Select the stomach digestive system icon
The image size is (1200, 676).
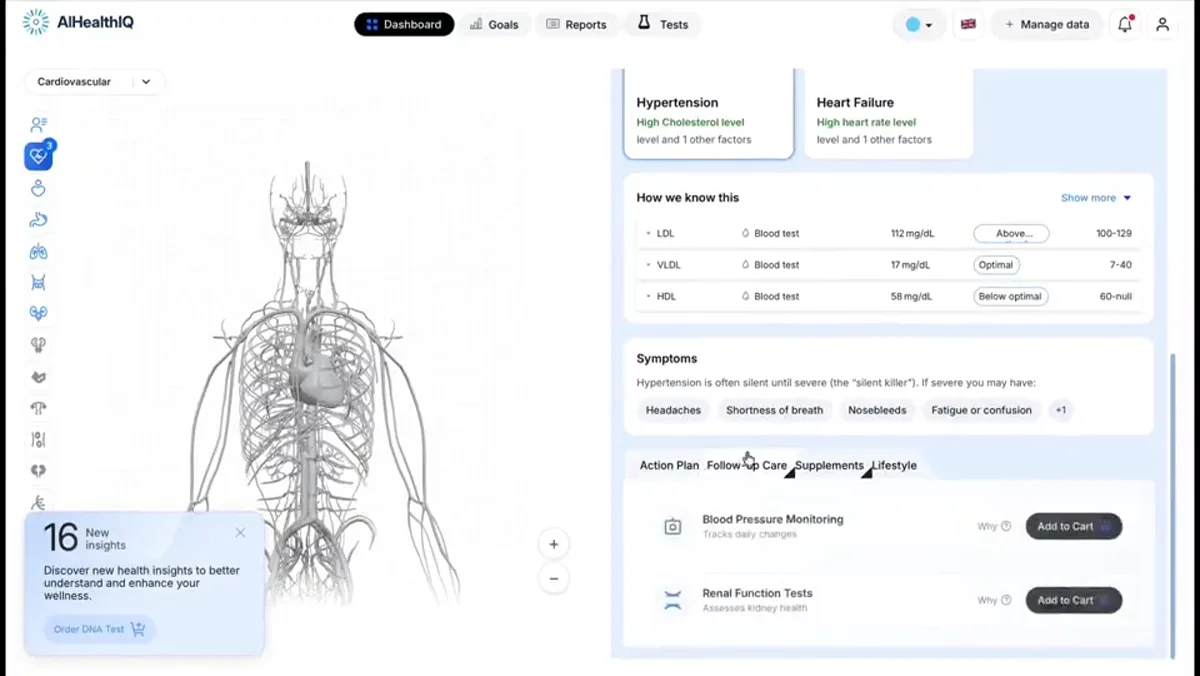39,220
